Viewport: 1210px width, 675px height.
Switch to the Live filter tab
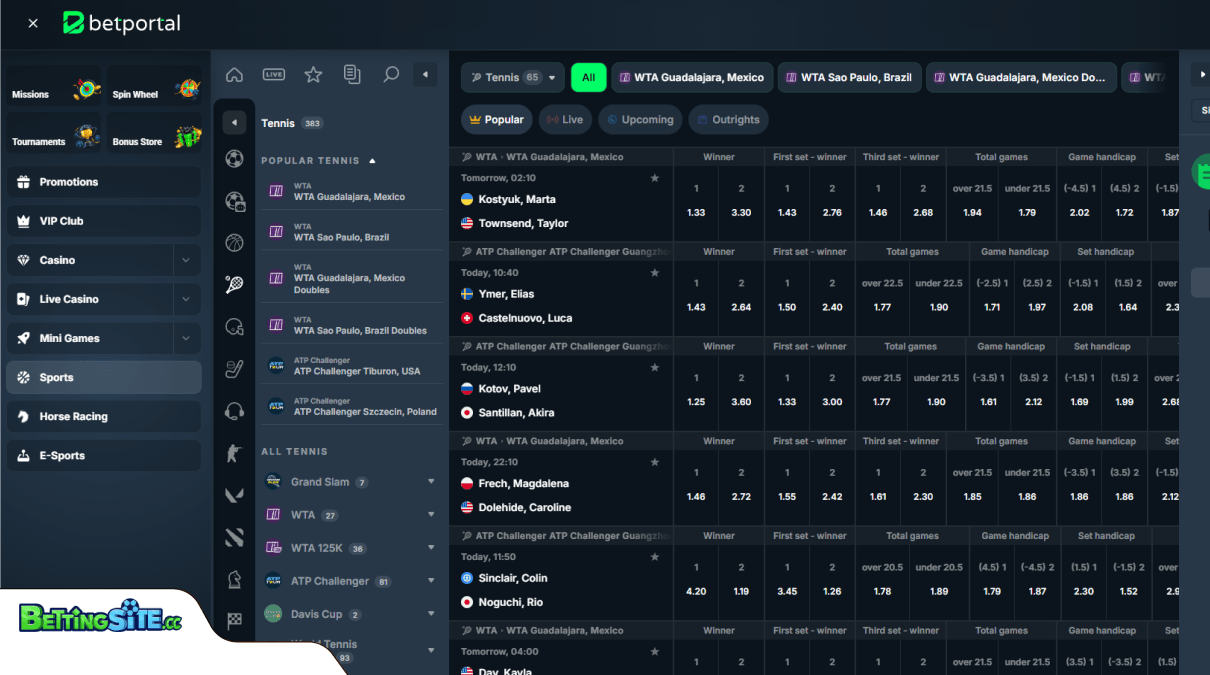click(x=565, y=120)
